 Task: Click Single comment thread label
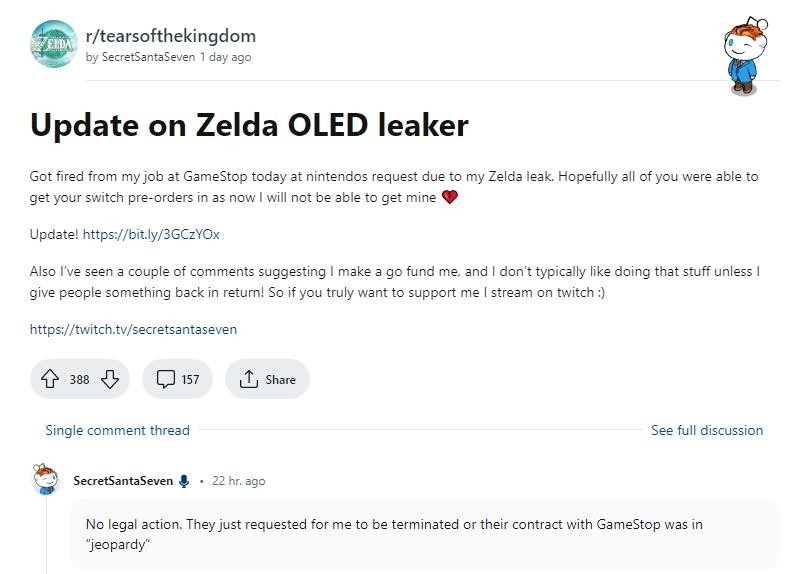[117, 430]
